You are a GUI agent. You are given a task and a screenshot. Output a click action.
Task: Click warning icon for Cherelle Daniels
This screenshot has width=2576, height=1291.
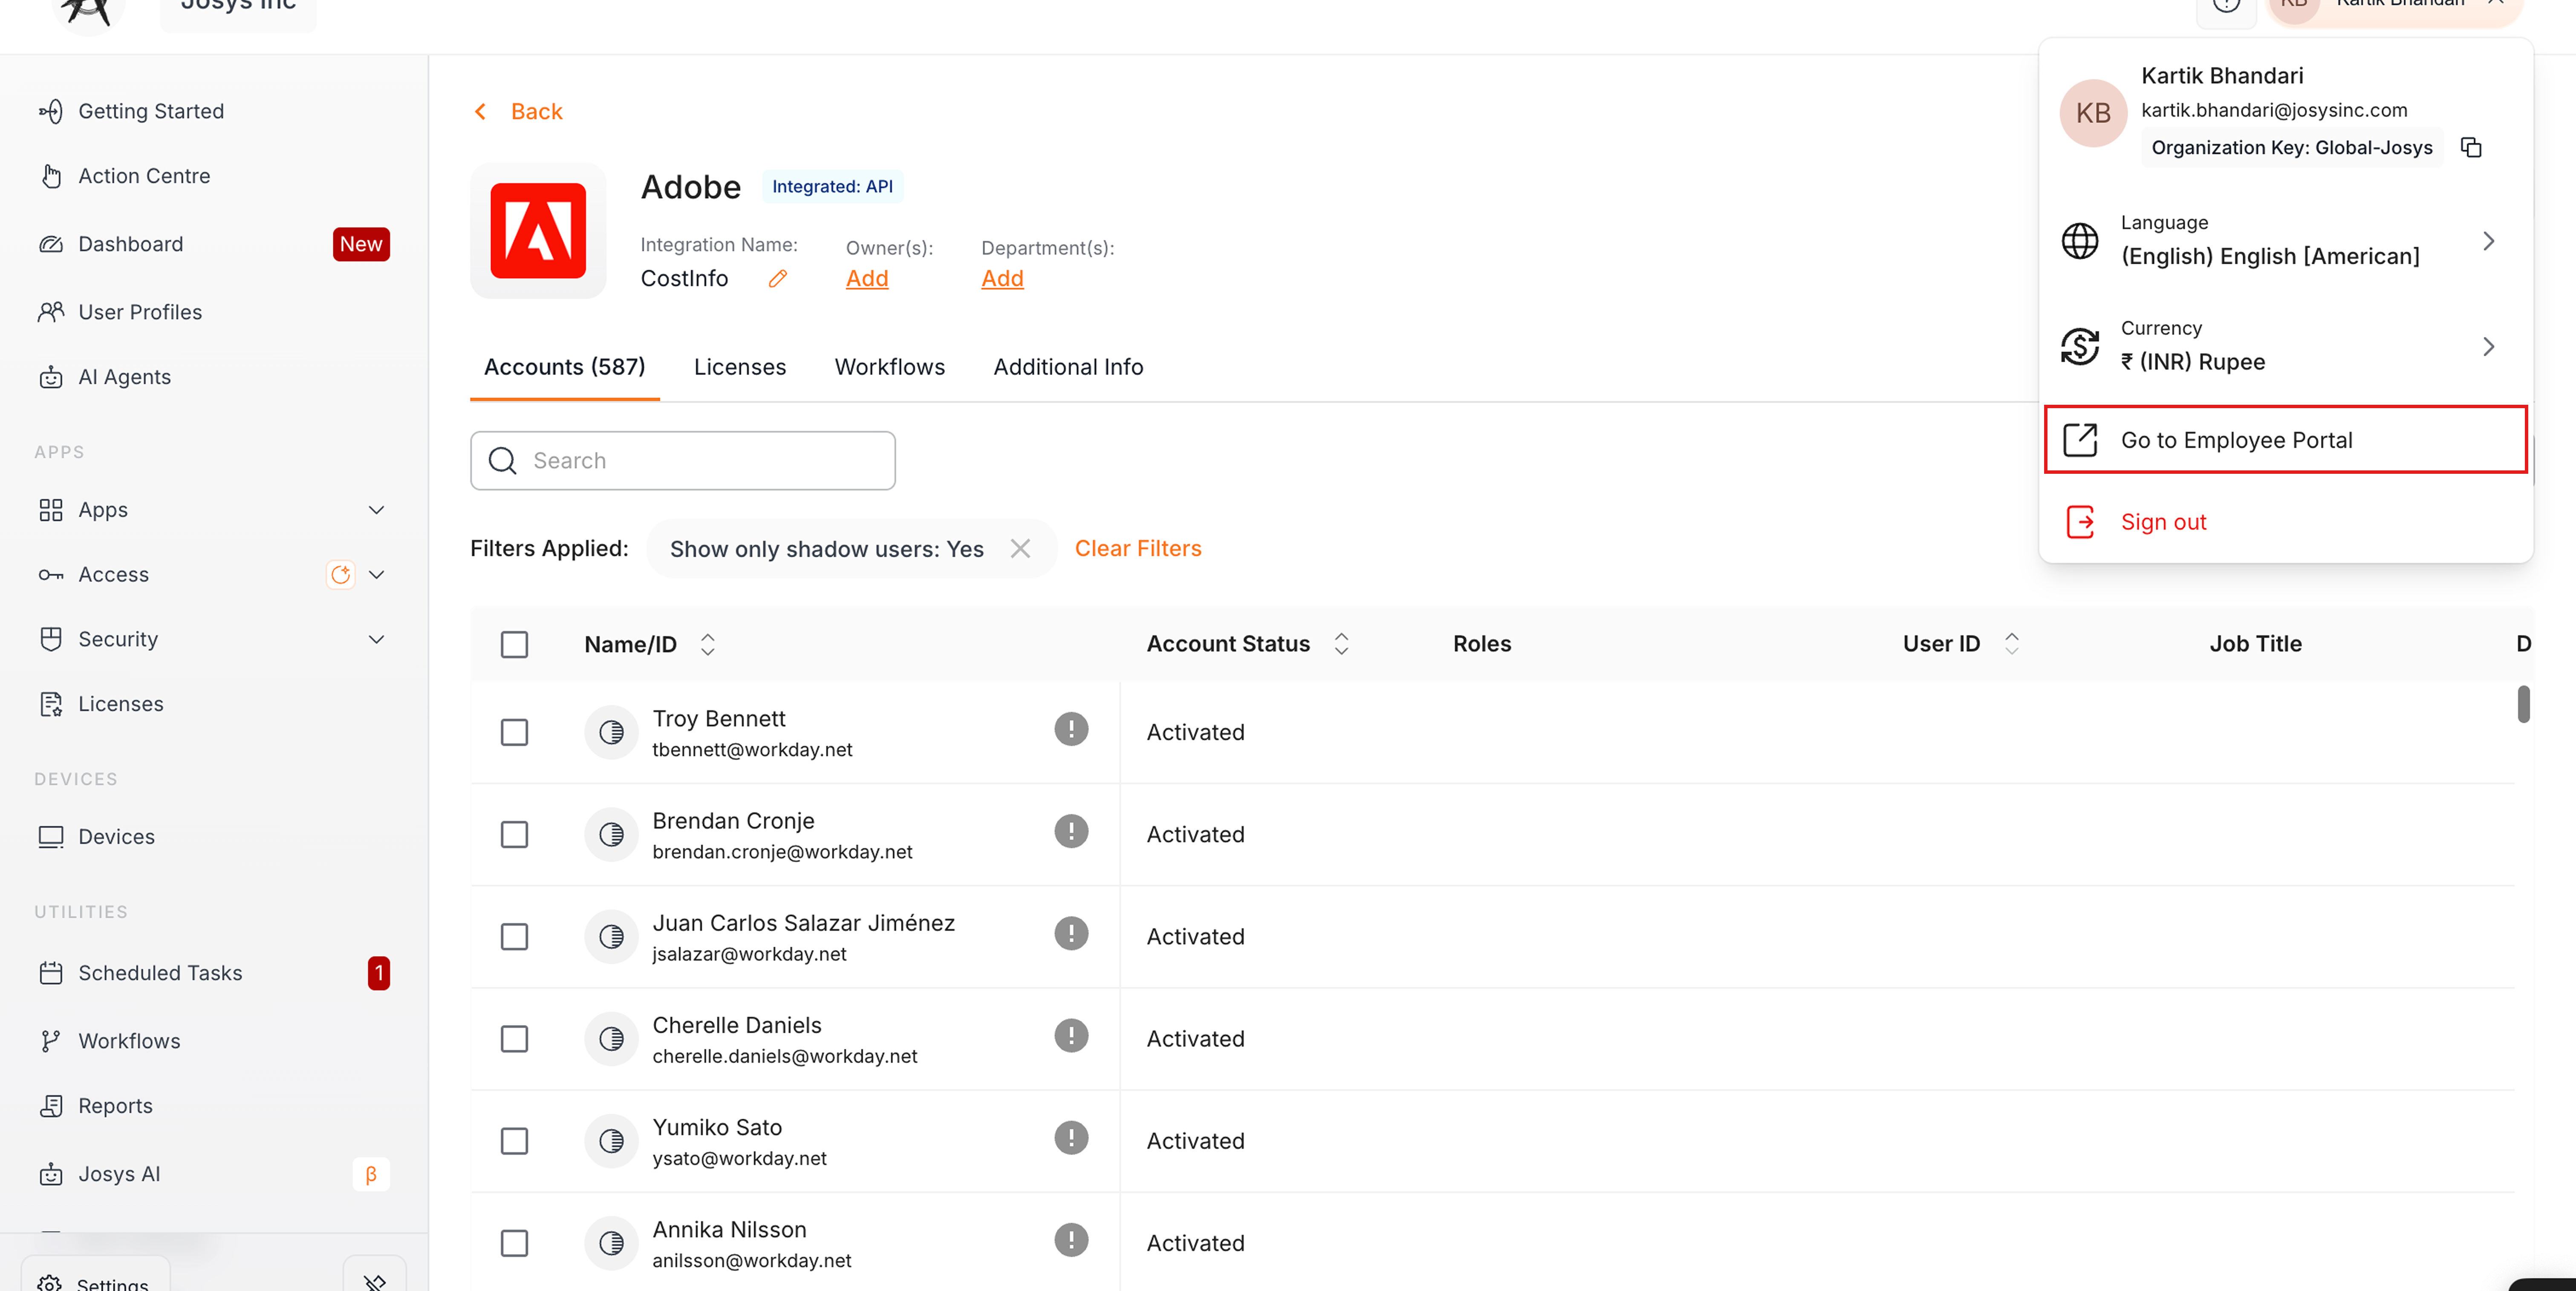(1071, 1036)
